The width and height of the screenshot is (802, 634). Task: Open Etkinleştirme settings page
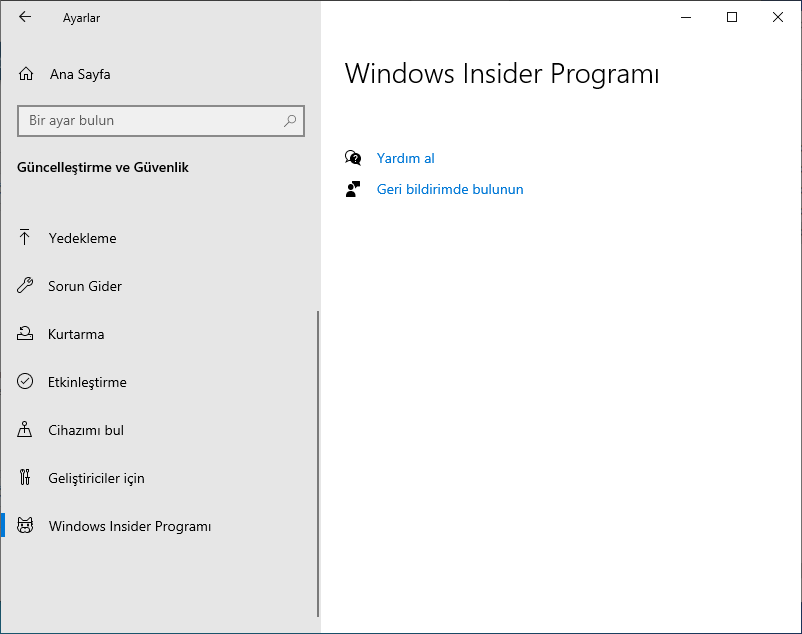(159, 382)
